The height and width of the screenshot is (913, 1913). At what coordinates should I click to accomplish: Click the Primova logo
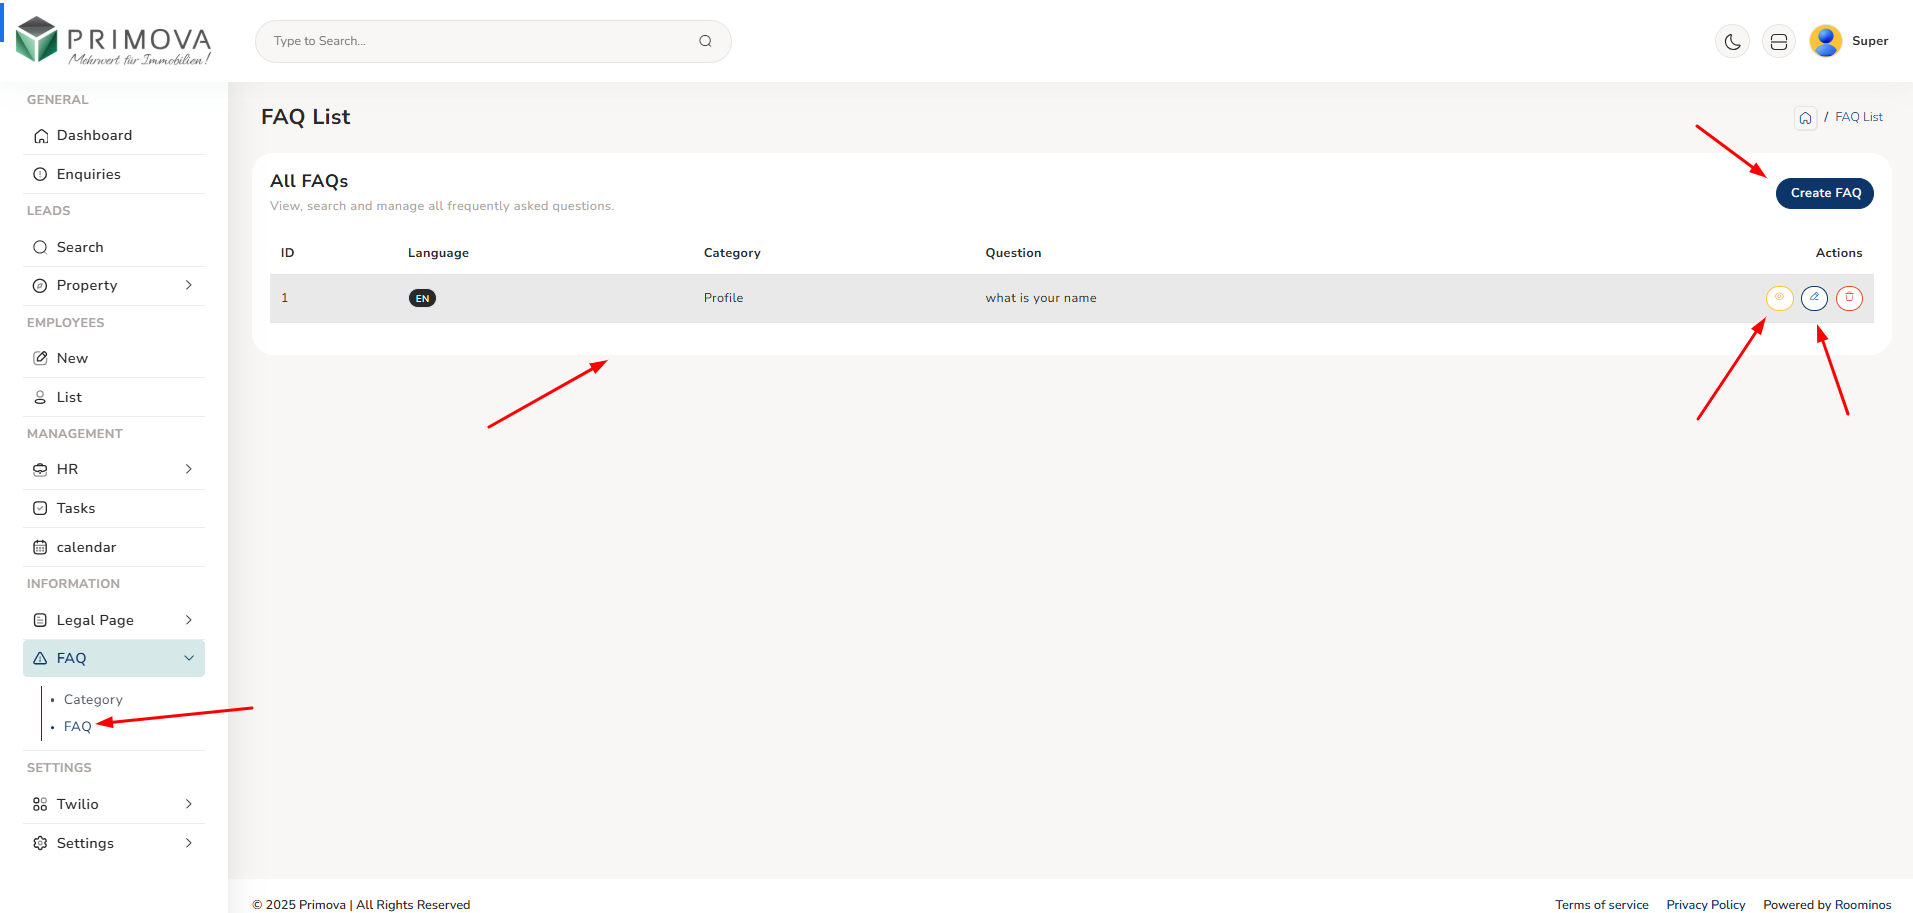coord(113,41)
